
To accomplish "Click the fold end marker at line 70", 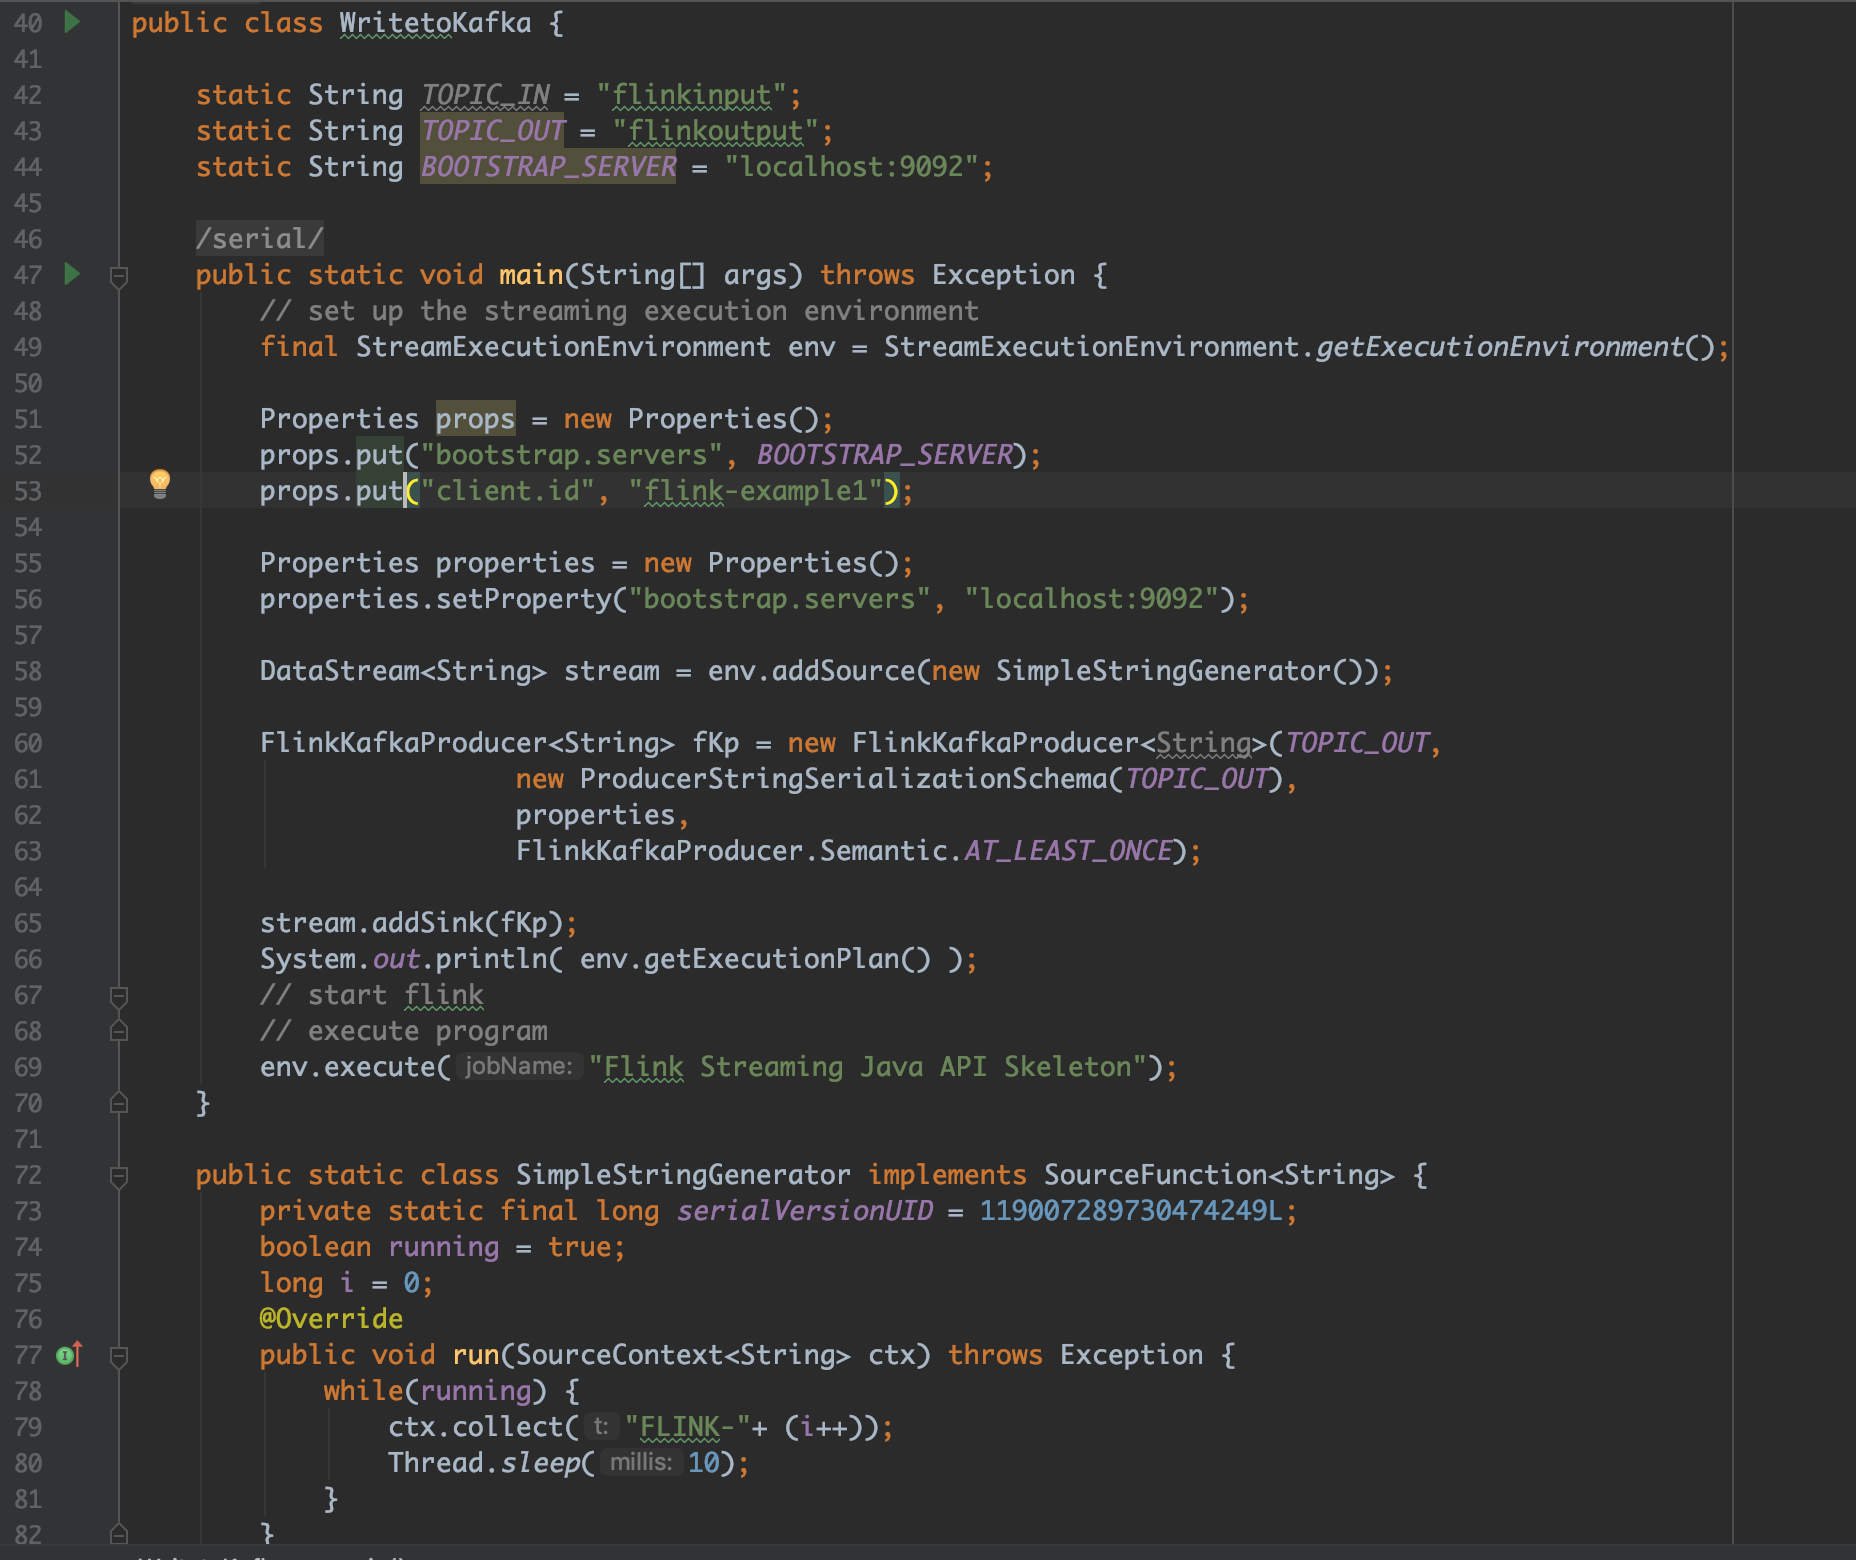I will [118, 1104].
